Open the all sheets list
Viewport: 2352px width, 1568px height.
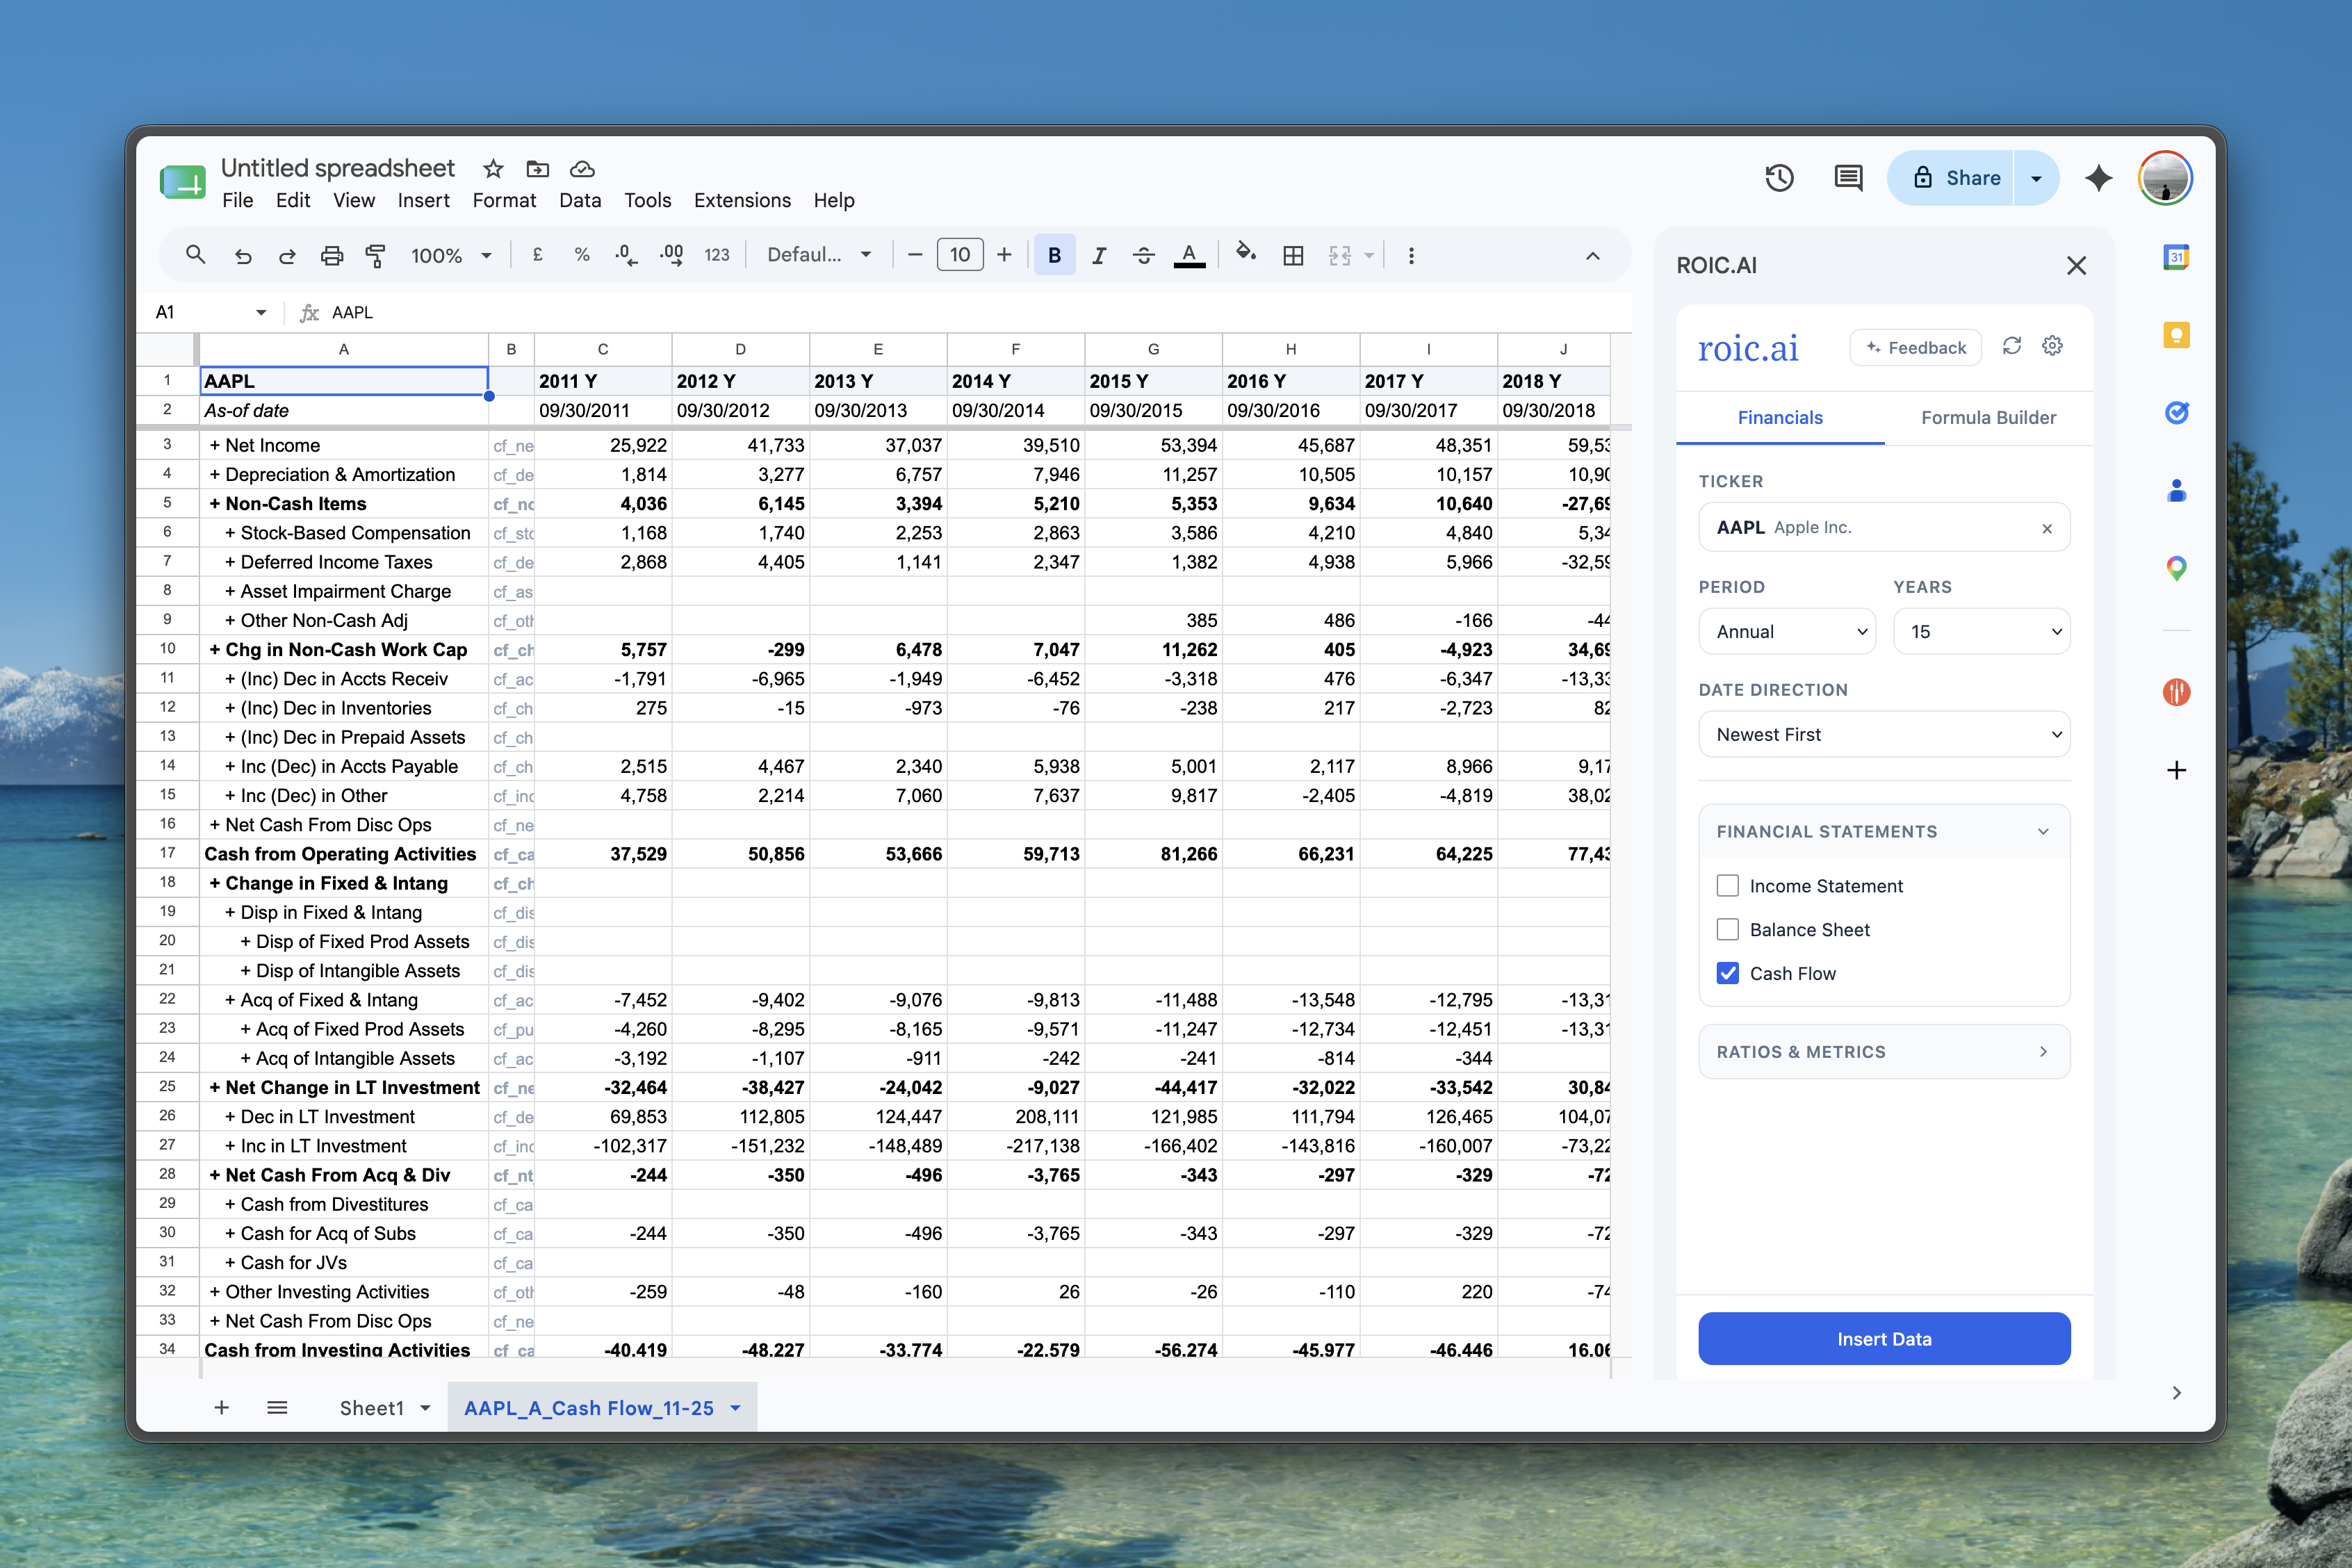[277, 1407]
